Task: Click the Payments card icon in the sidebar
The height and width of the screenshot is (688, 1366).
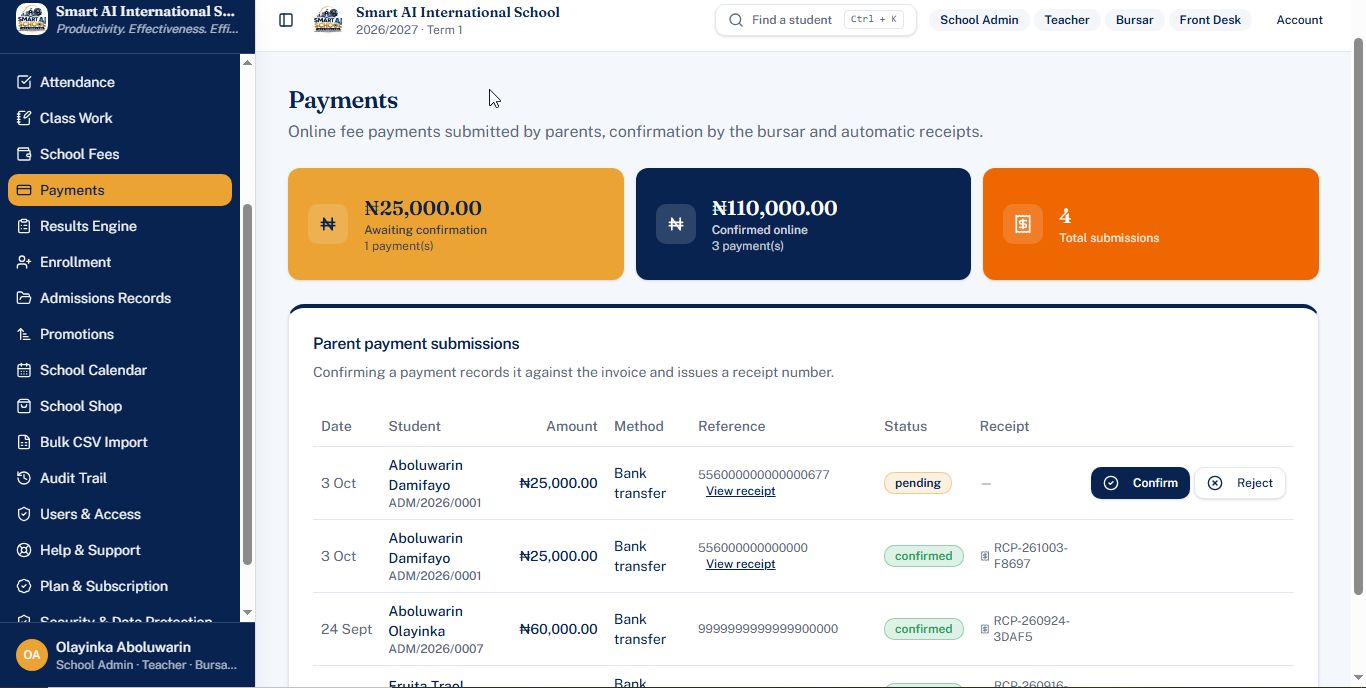Action: 24,190
